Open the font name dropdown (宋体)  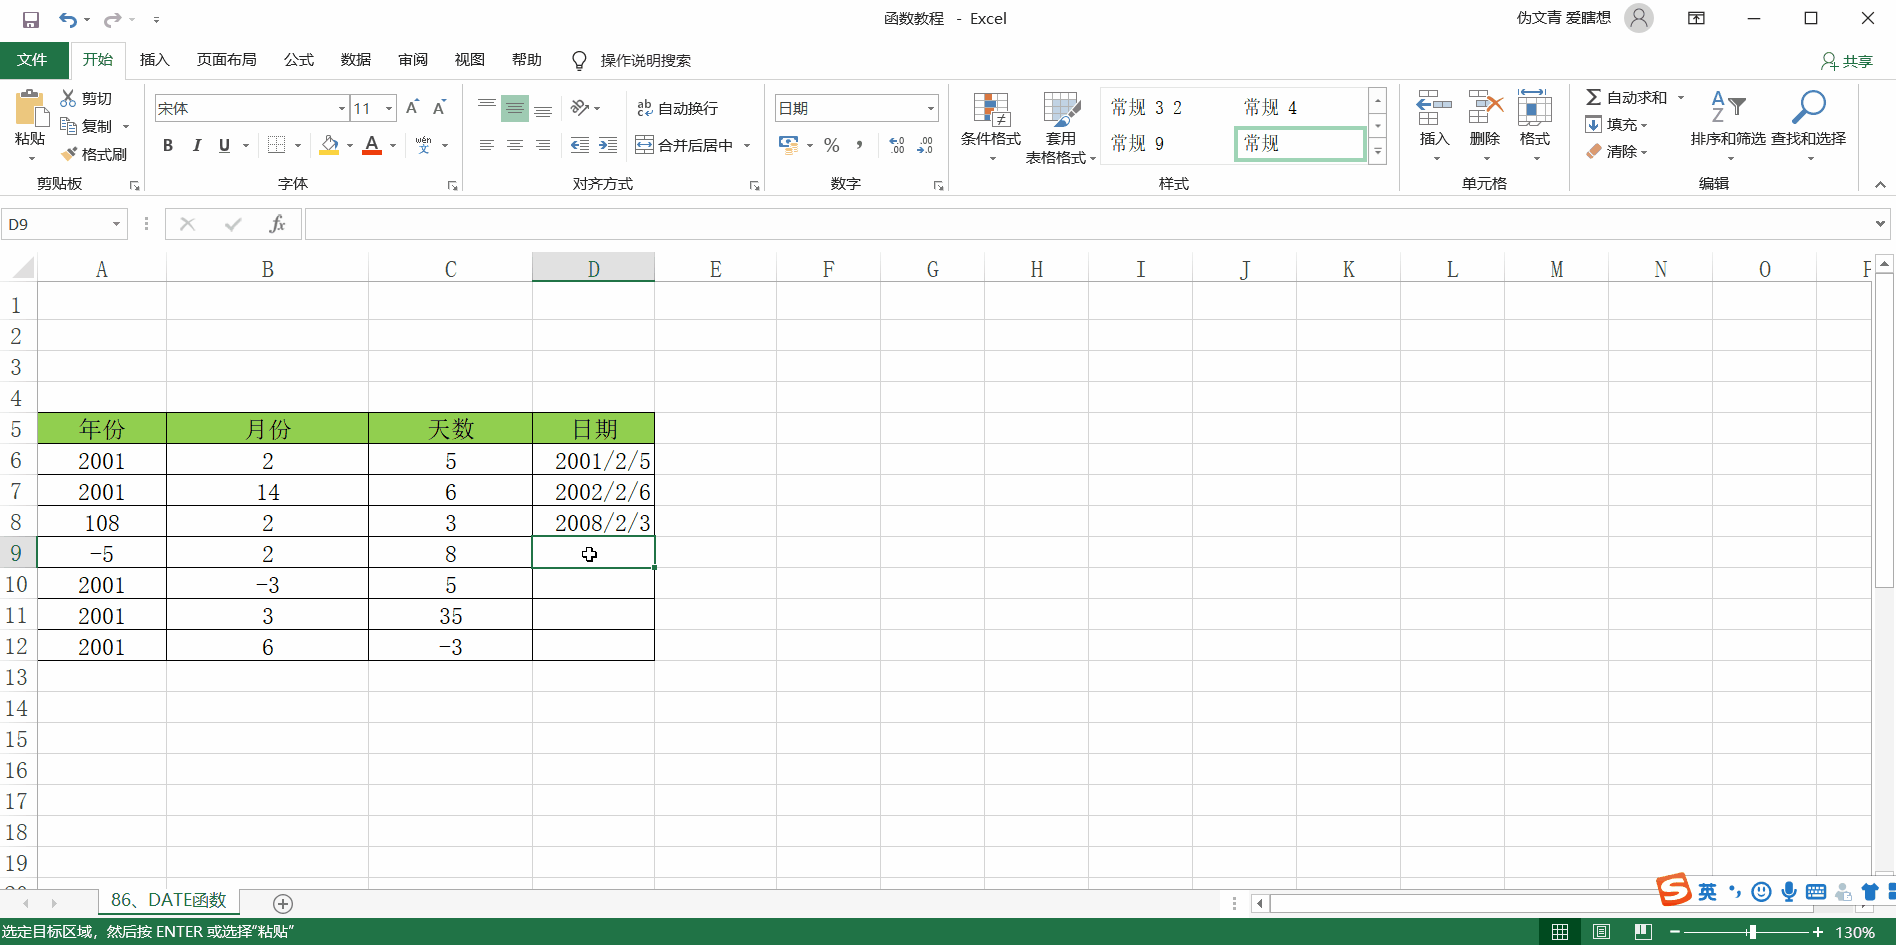click(x=342, y=108)
